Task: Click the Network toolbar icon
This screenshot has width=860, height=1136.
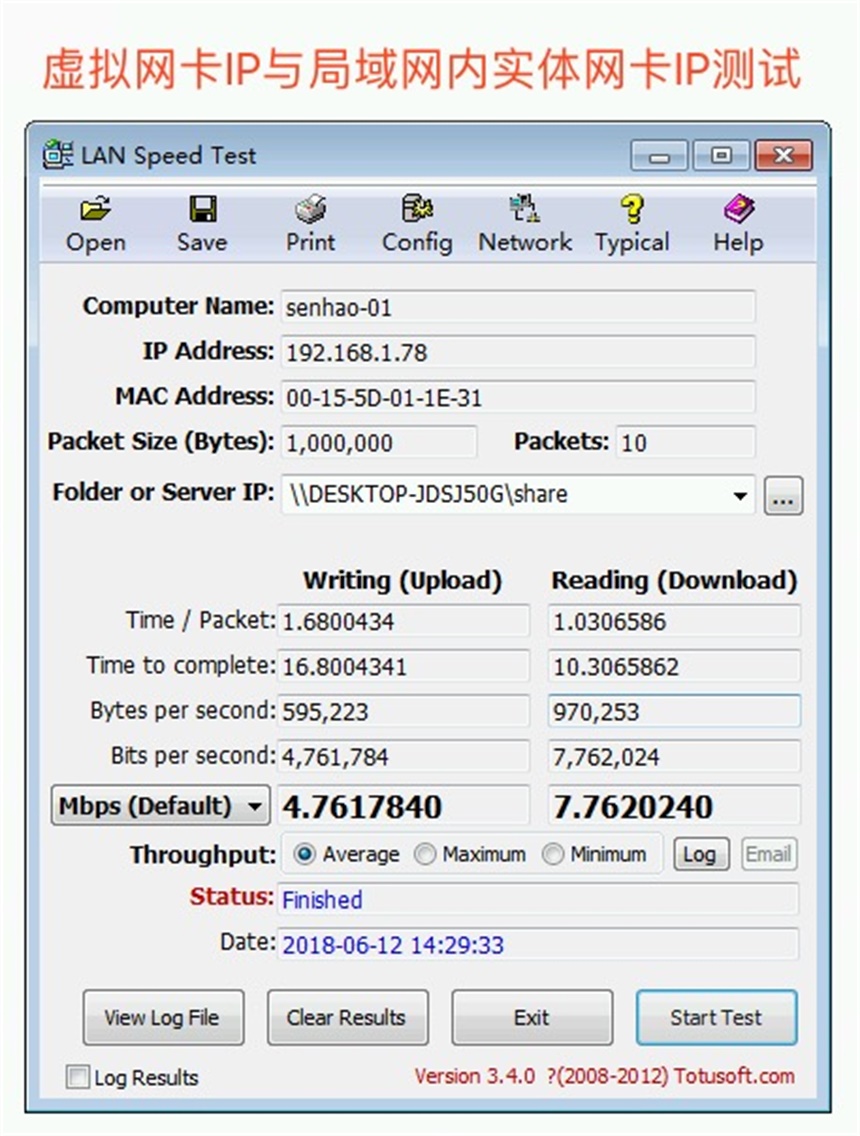Action: [524, 211]
